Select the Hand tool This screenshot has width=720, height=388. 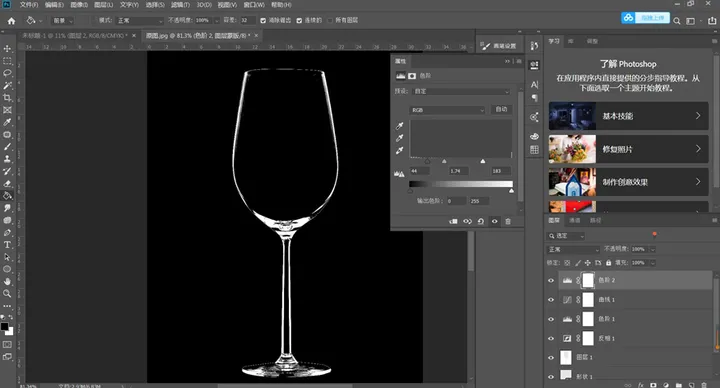coord(7,281)
